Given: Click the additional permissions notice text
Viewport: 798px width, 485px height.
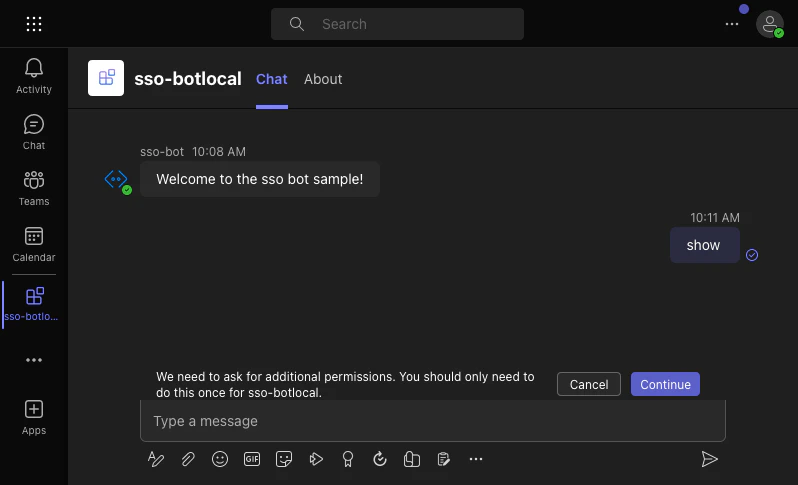Looking at the screenshot, I should [x=345, y=385].
